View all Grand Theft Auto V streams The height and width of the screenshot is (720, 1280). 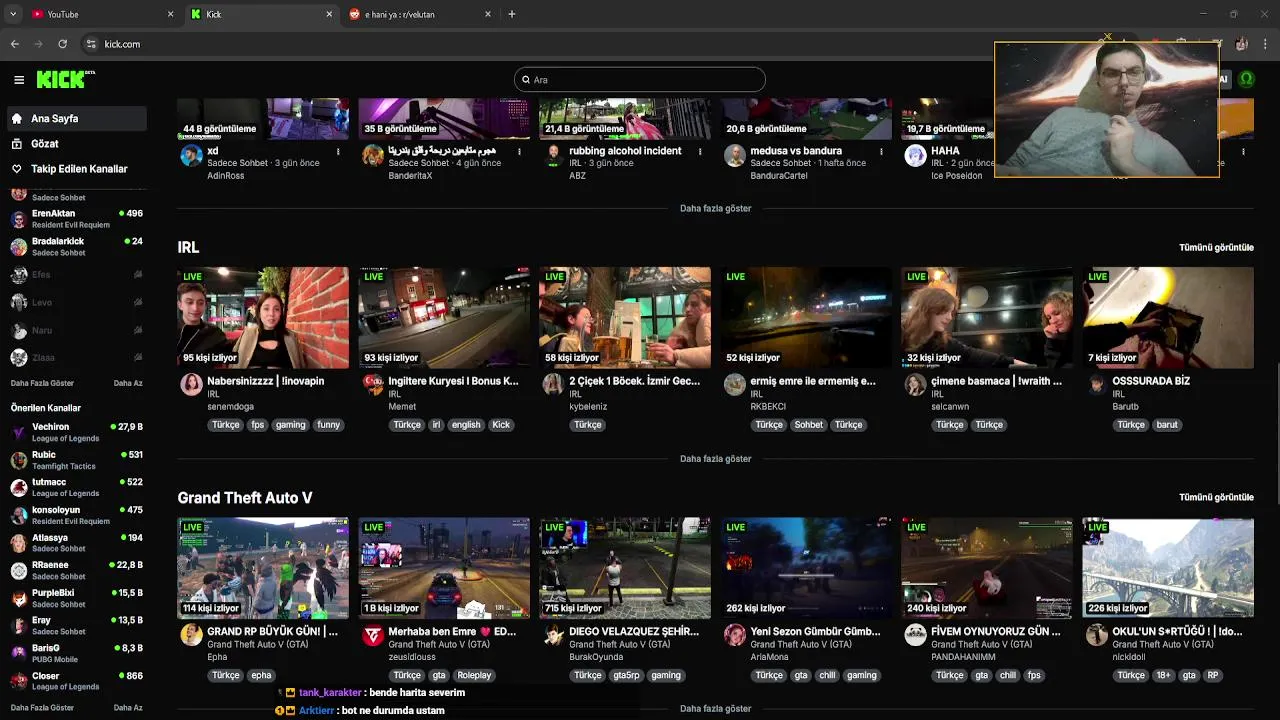tap(1216, 497)
